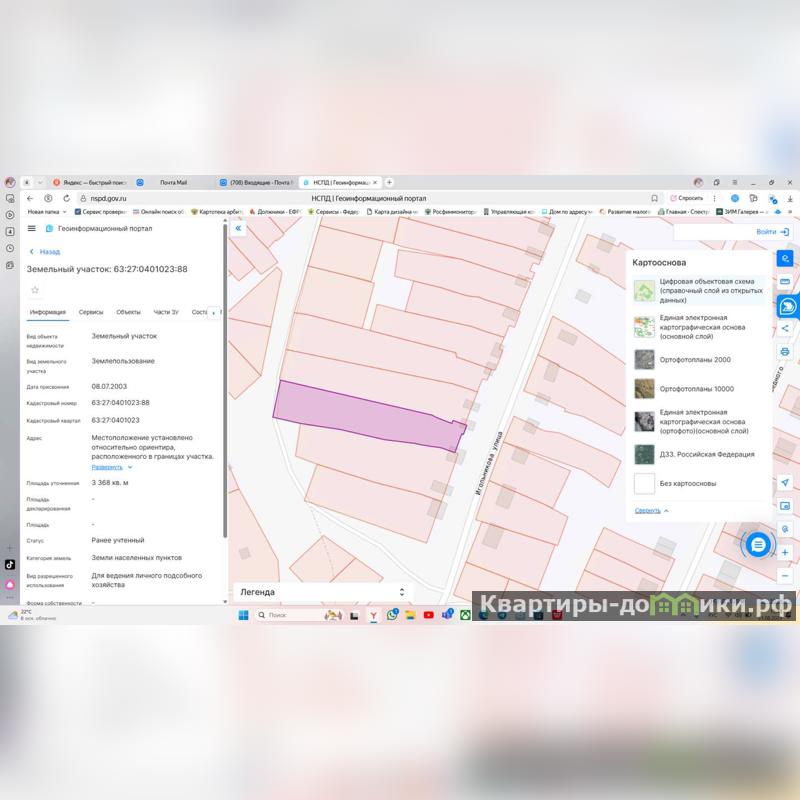
Task: Click the share map icon
Action: (x=785, y=328)
